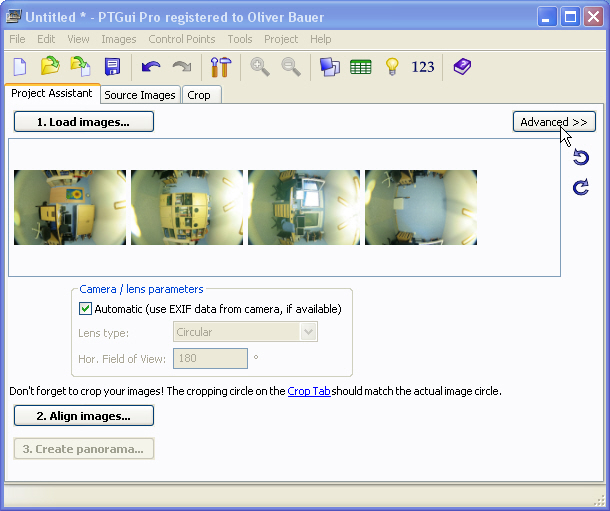610x511 pixels.
Task: Click the New Project icon
Action: (20, 67)
